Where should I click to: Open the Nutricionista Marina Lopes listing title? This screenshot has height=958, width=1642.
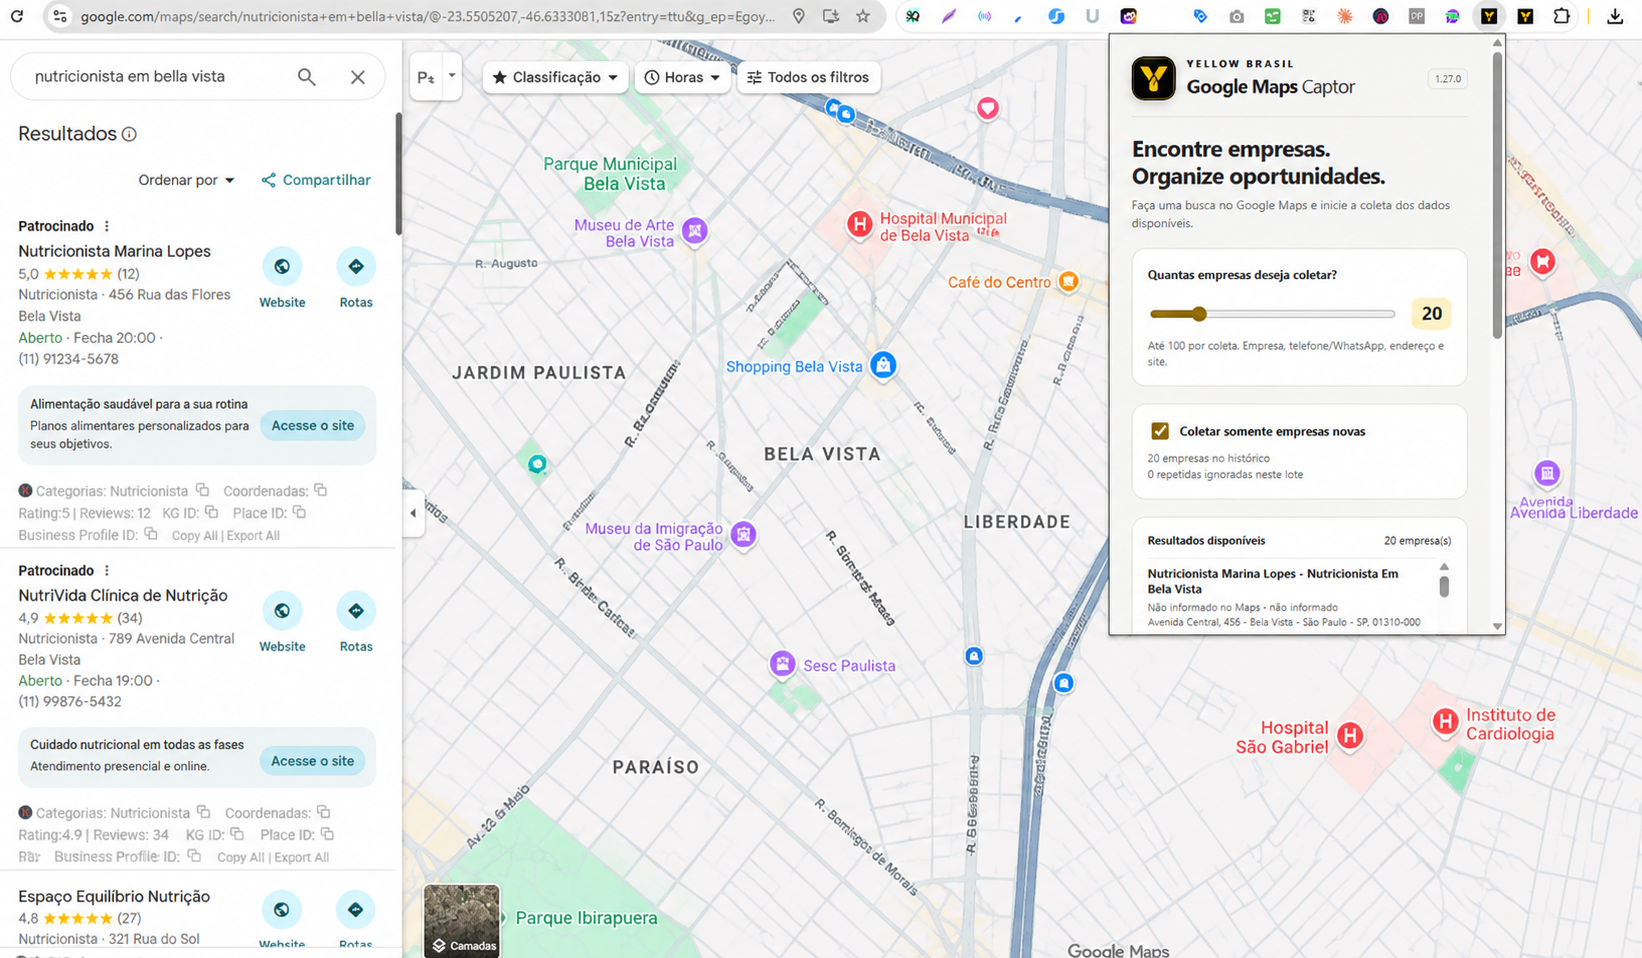(x=115, y=251)
